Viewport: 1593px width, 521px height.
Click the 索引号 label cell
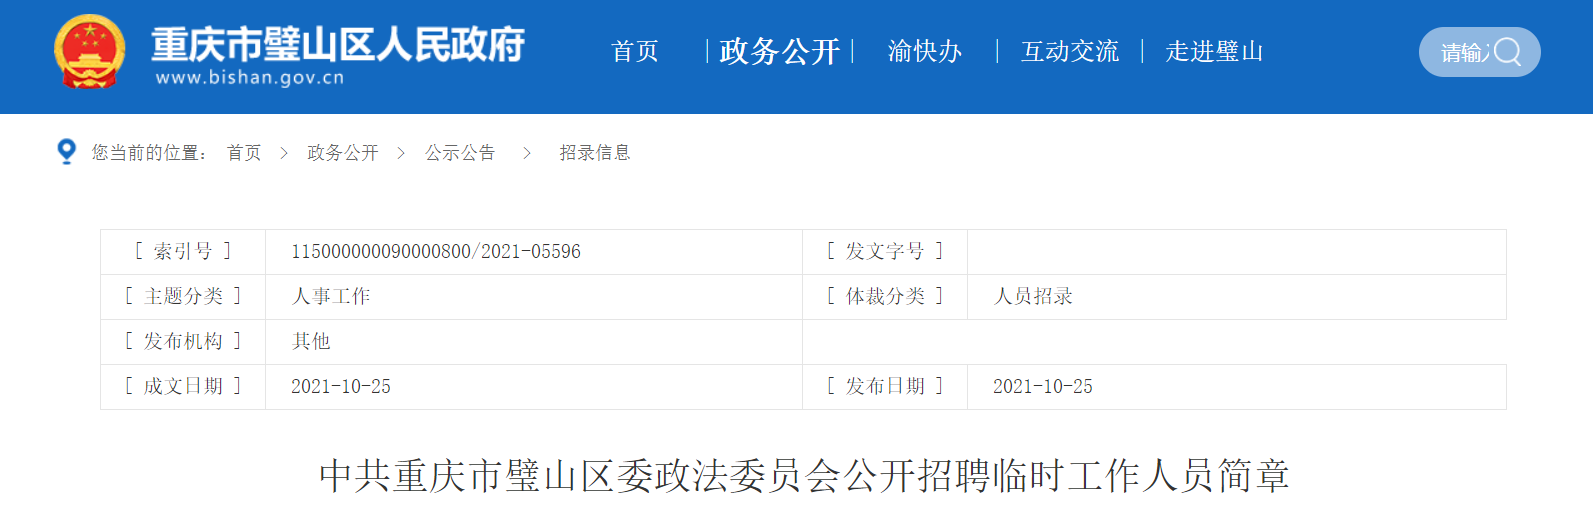[x=183, y=252]
